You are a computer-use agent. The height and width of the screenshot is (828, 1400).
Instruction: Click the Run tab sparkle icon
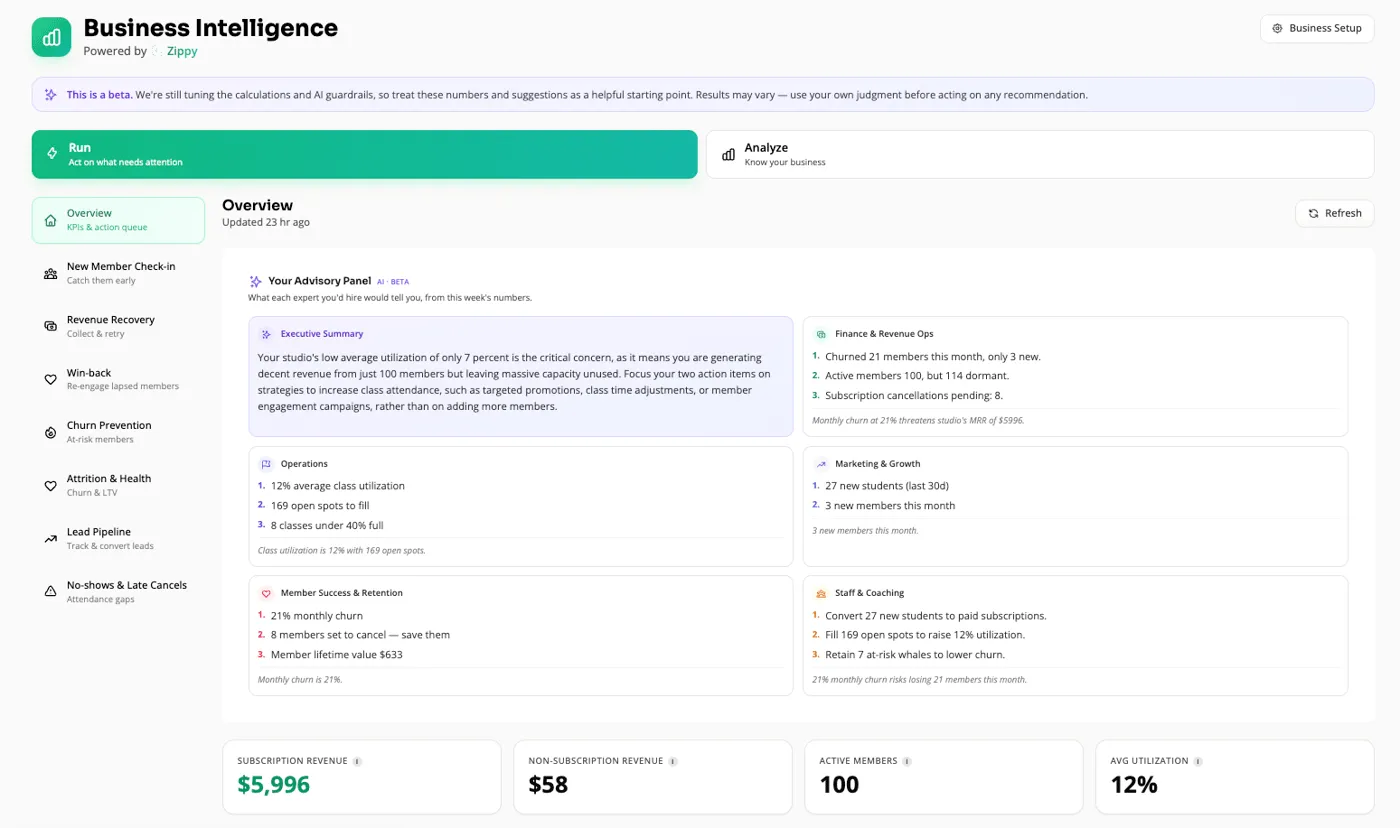coord(52,154)
